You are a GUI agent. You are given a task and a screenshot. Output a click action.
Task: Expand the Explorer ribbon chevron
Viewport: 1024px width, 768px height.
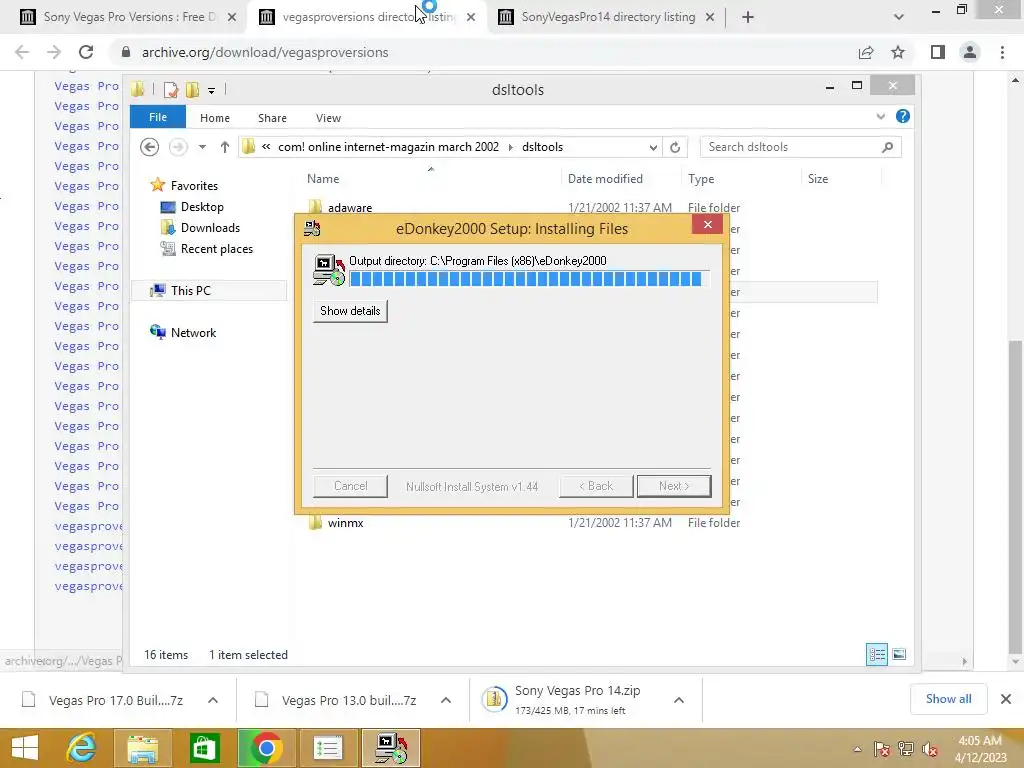click(x=880, y=117)
